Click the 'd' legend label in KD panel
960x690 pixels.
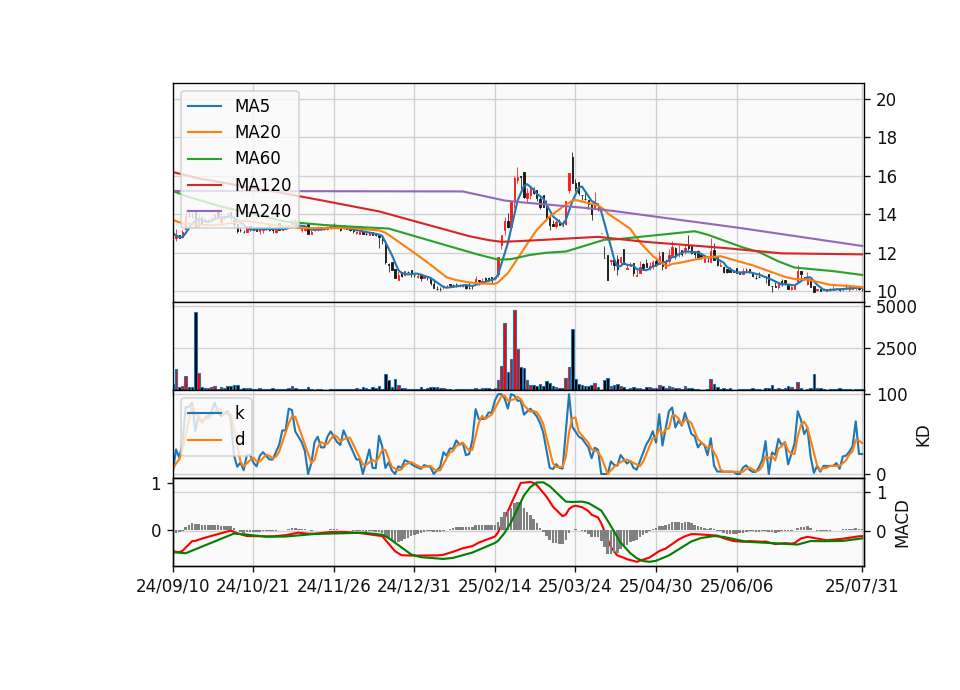coord(239,439)
